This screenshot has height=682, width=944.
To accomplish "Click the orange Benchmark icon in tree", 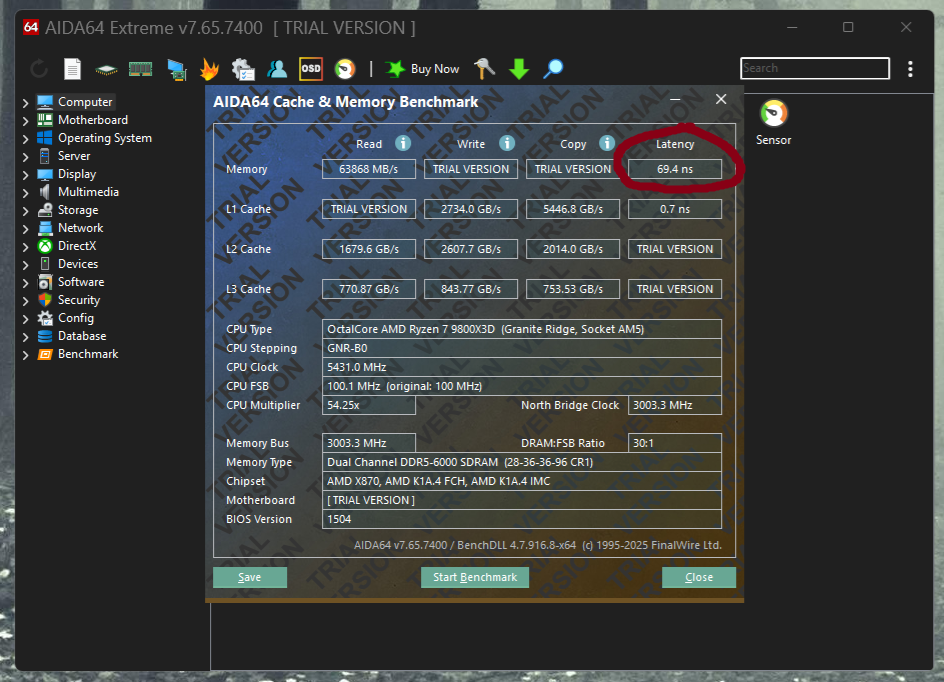I will [45, 354].
